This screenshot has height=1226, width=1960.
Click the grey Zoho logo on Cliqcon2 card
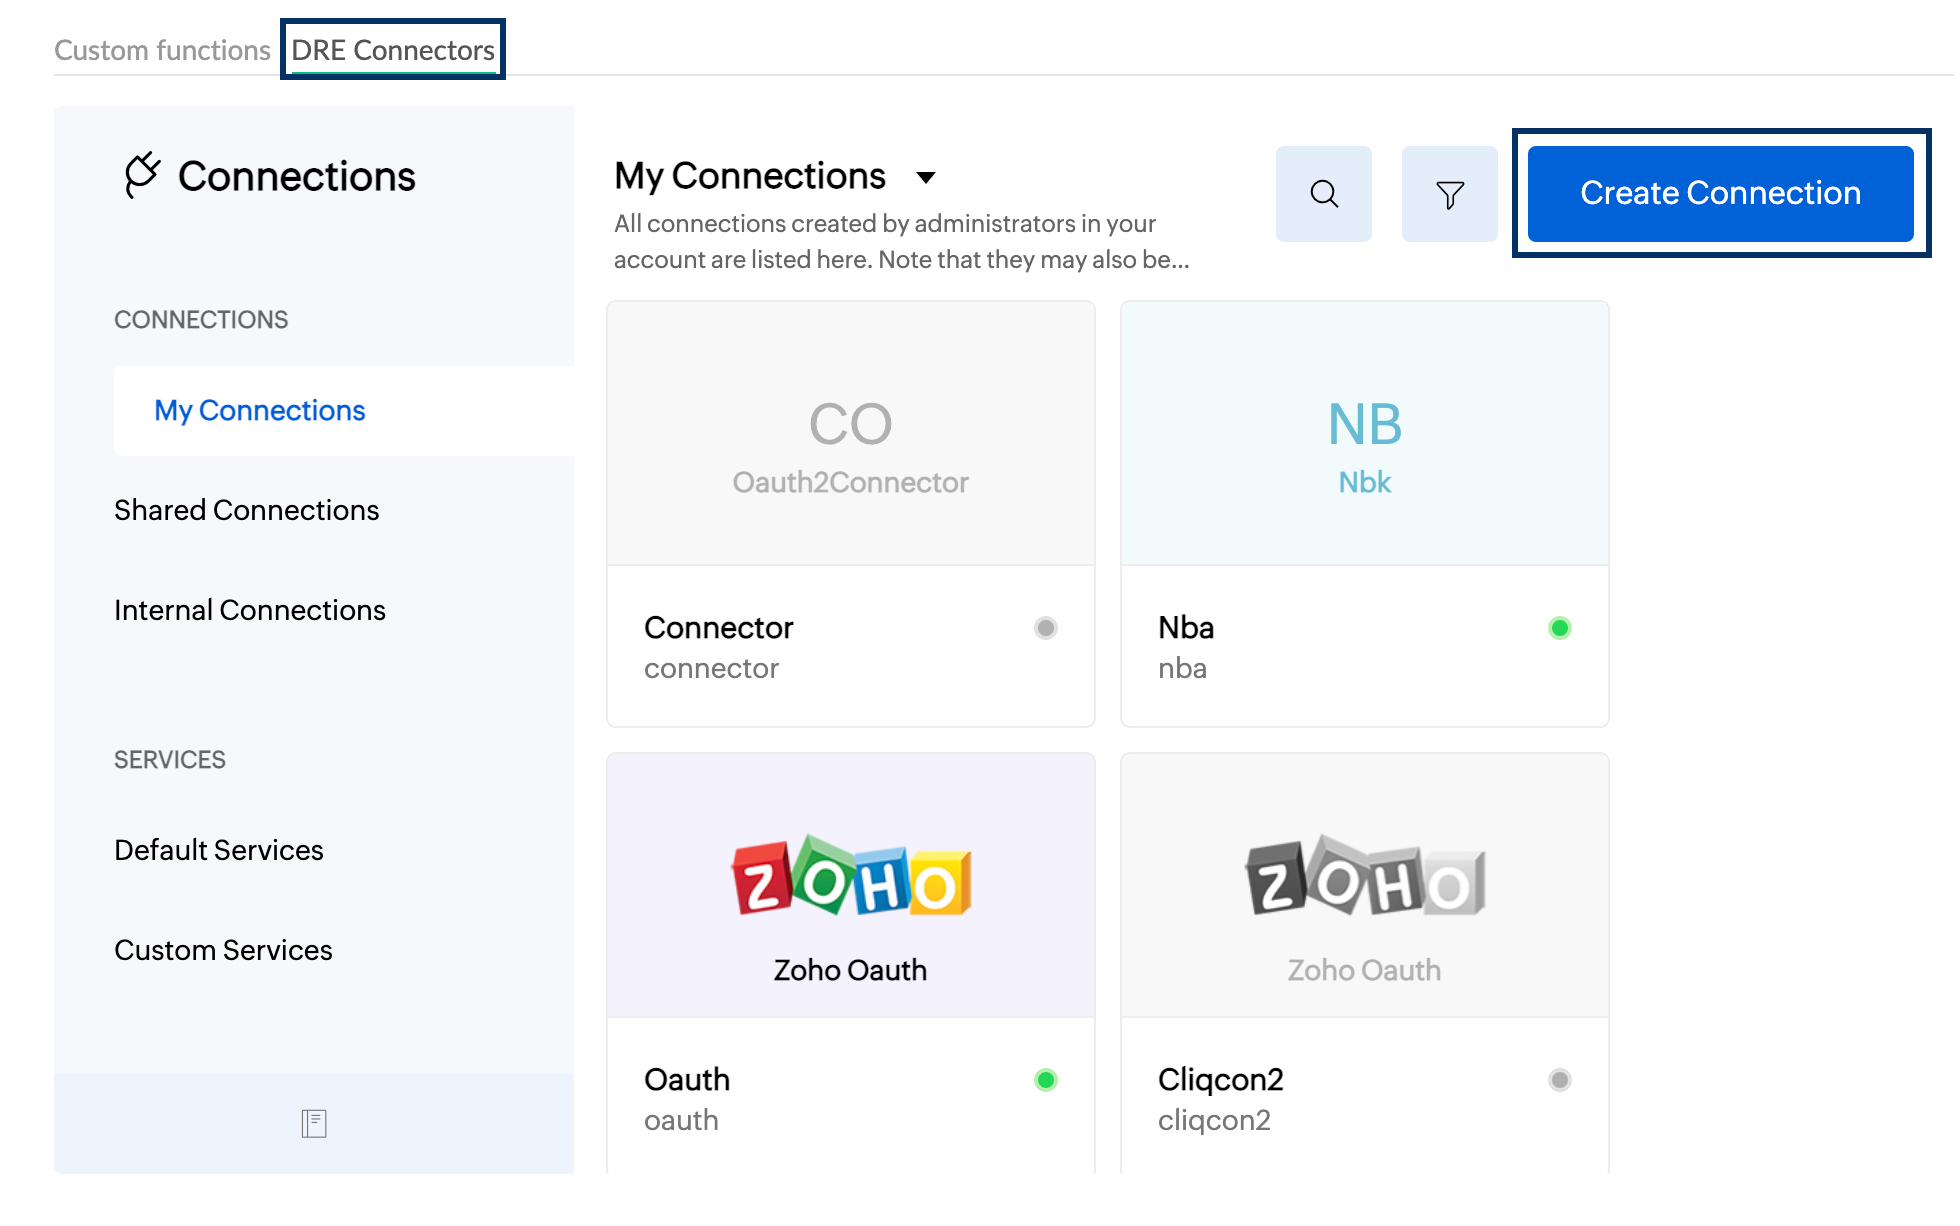1365,877
